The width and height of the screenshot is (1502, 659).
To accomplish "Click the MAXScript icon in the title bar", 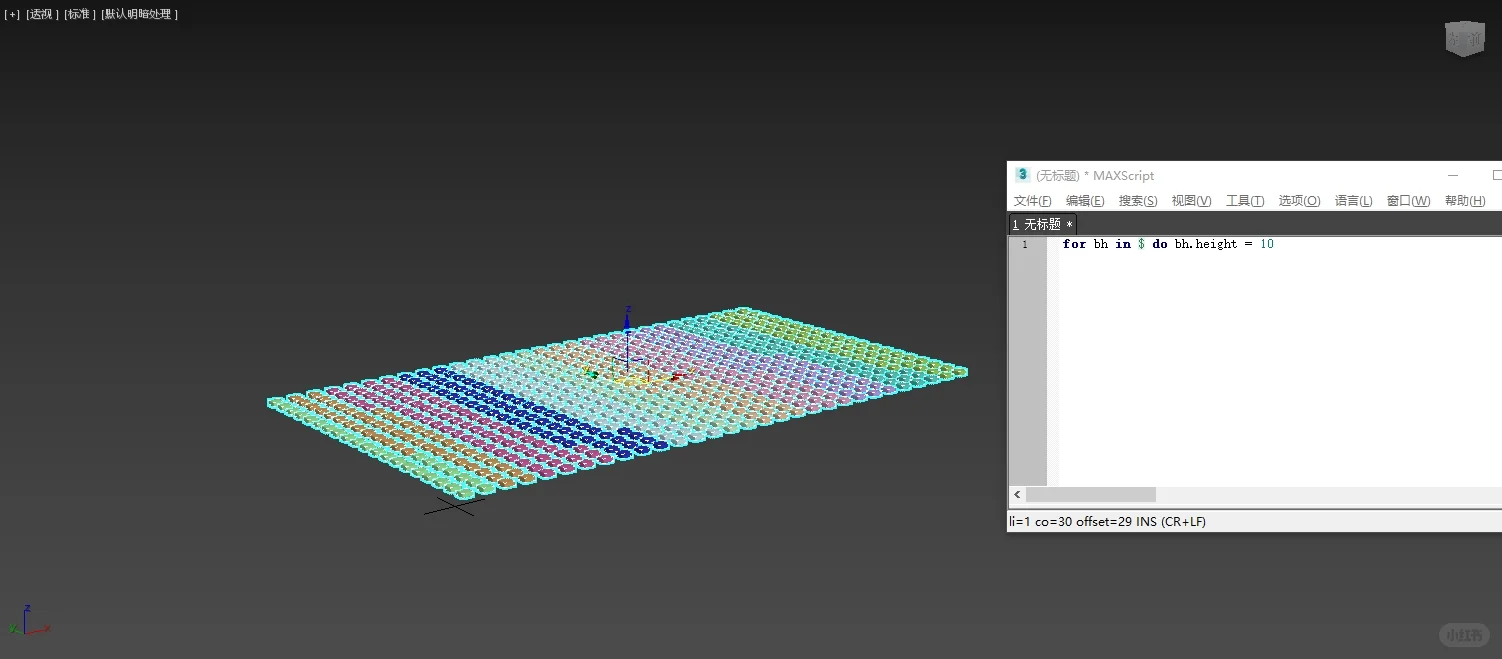I will pyautogui.click(x=1022, y=175).
